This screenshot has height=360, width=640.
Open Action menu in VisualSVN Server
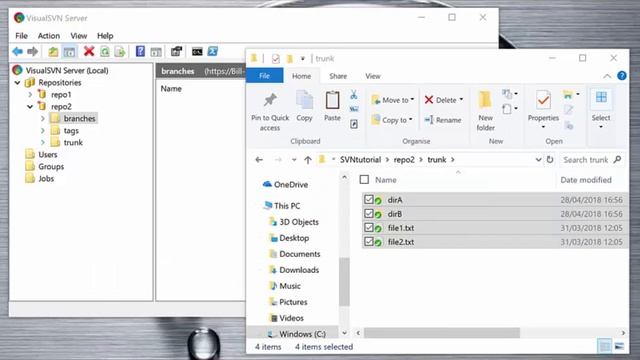(x=49, y=36)
